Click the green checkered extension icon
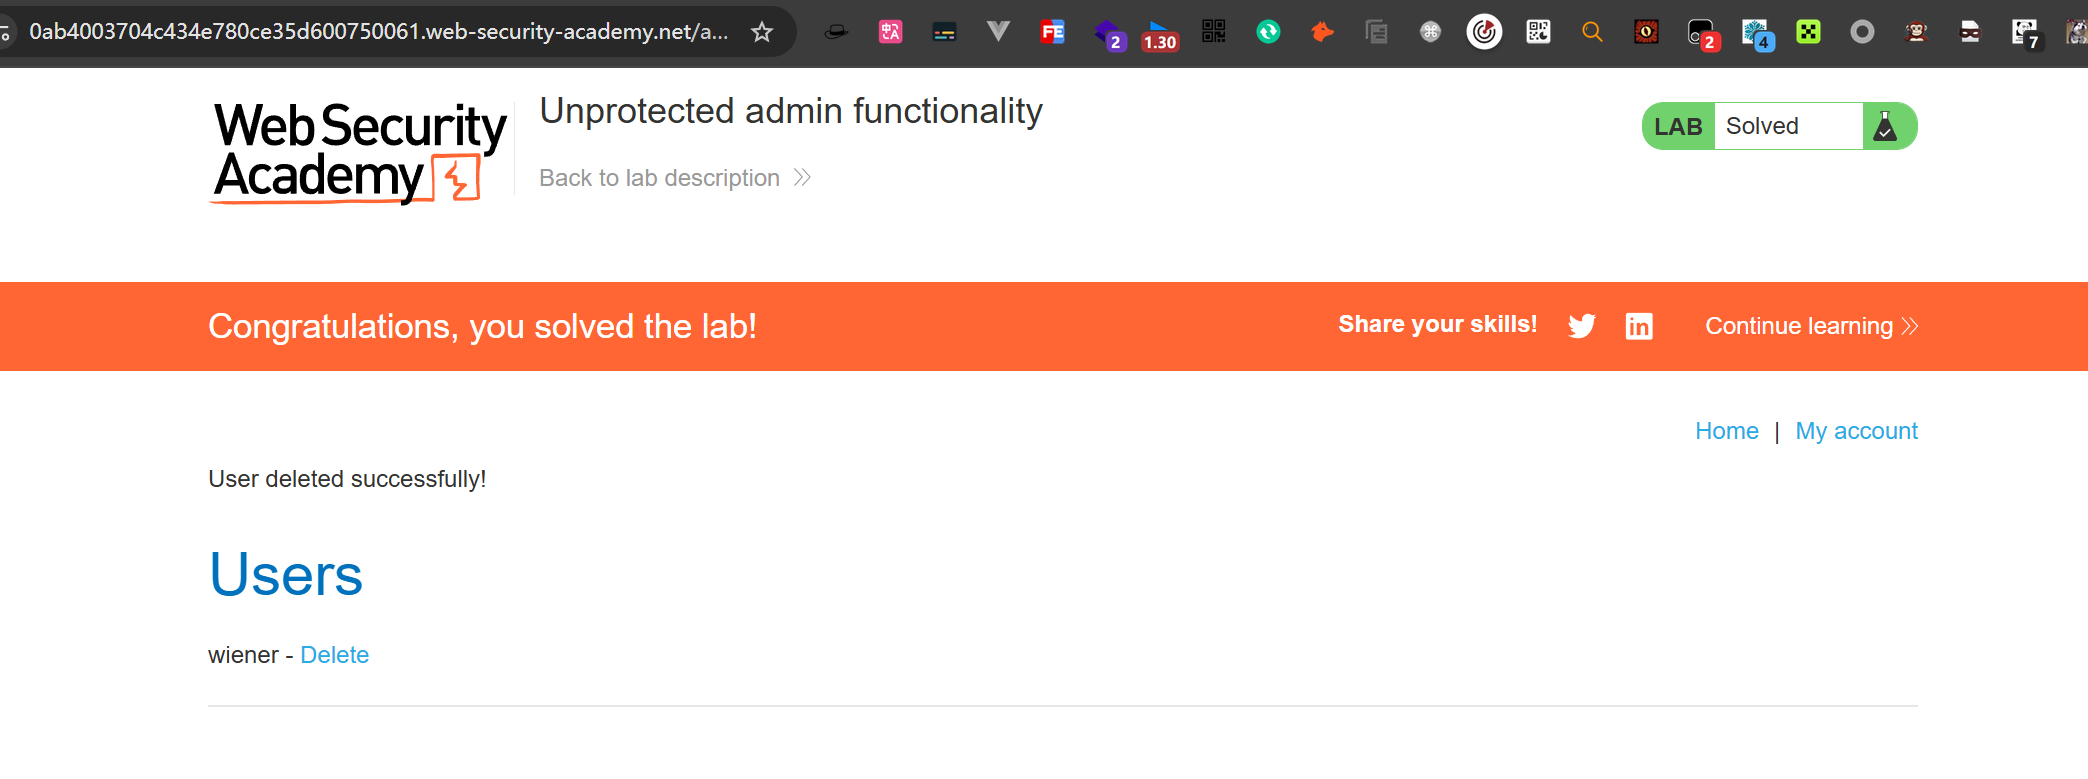Screen dimensions: 2088x779 coord(1808,32)
